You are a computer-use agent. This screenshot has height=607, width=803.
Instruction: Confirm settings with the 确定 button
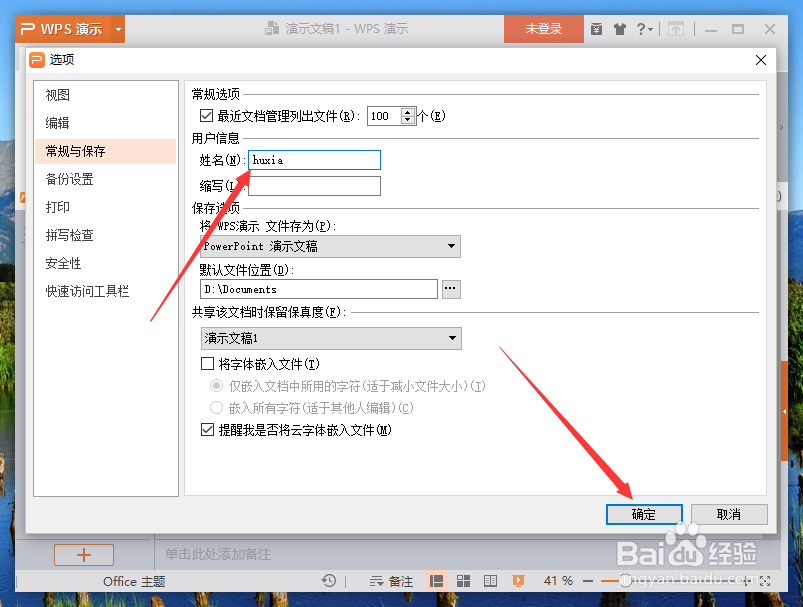point(643,513)
